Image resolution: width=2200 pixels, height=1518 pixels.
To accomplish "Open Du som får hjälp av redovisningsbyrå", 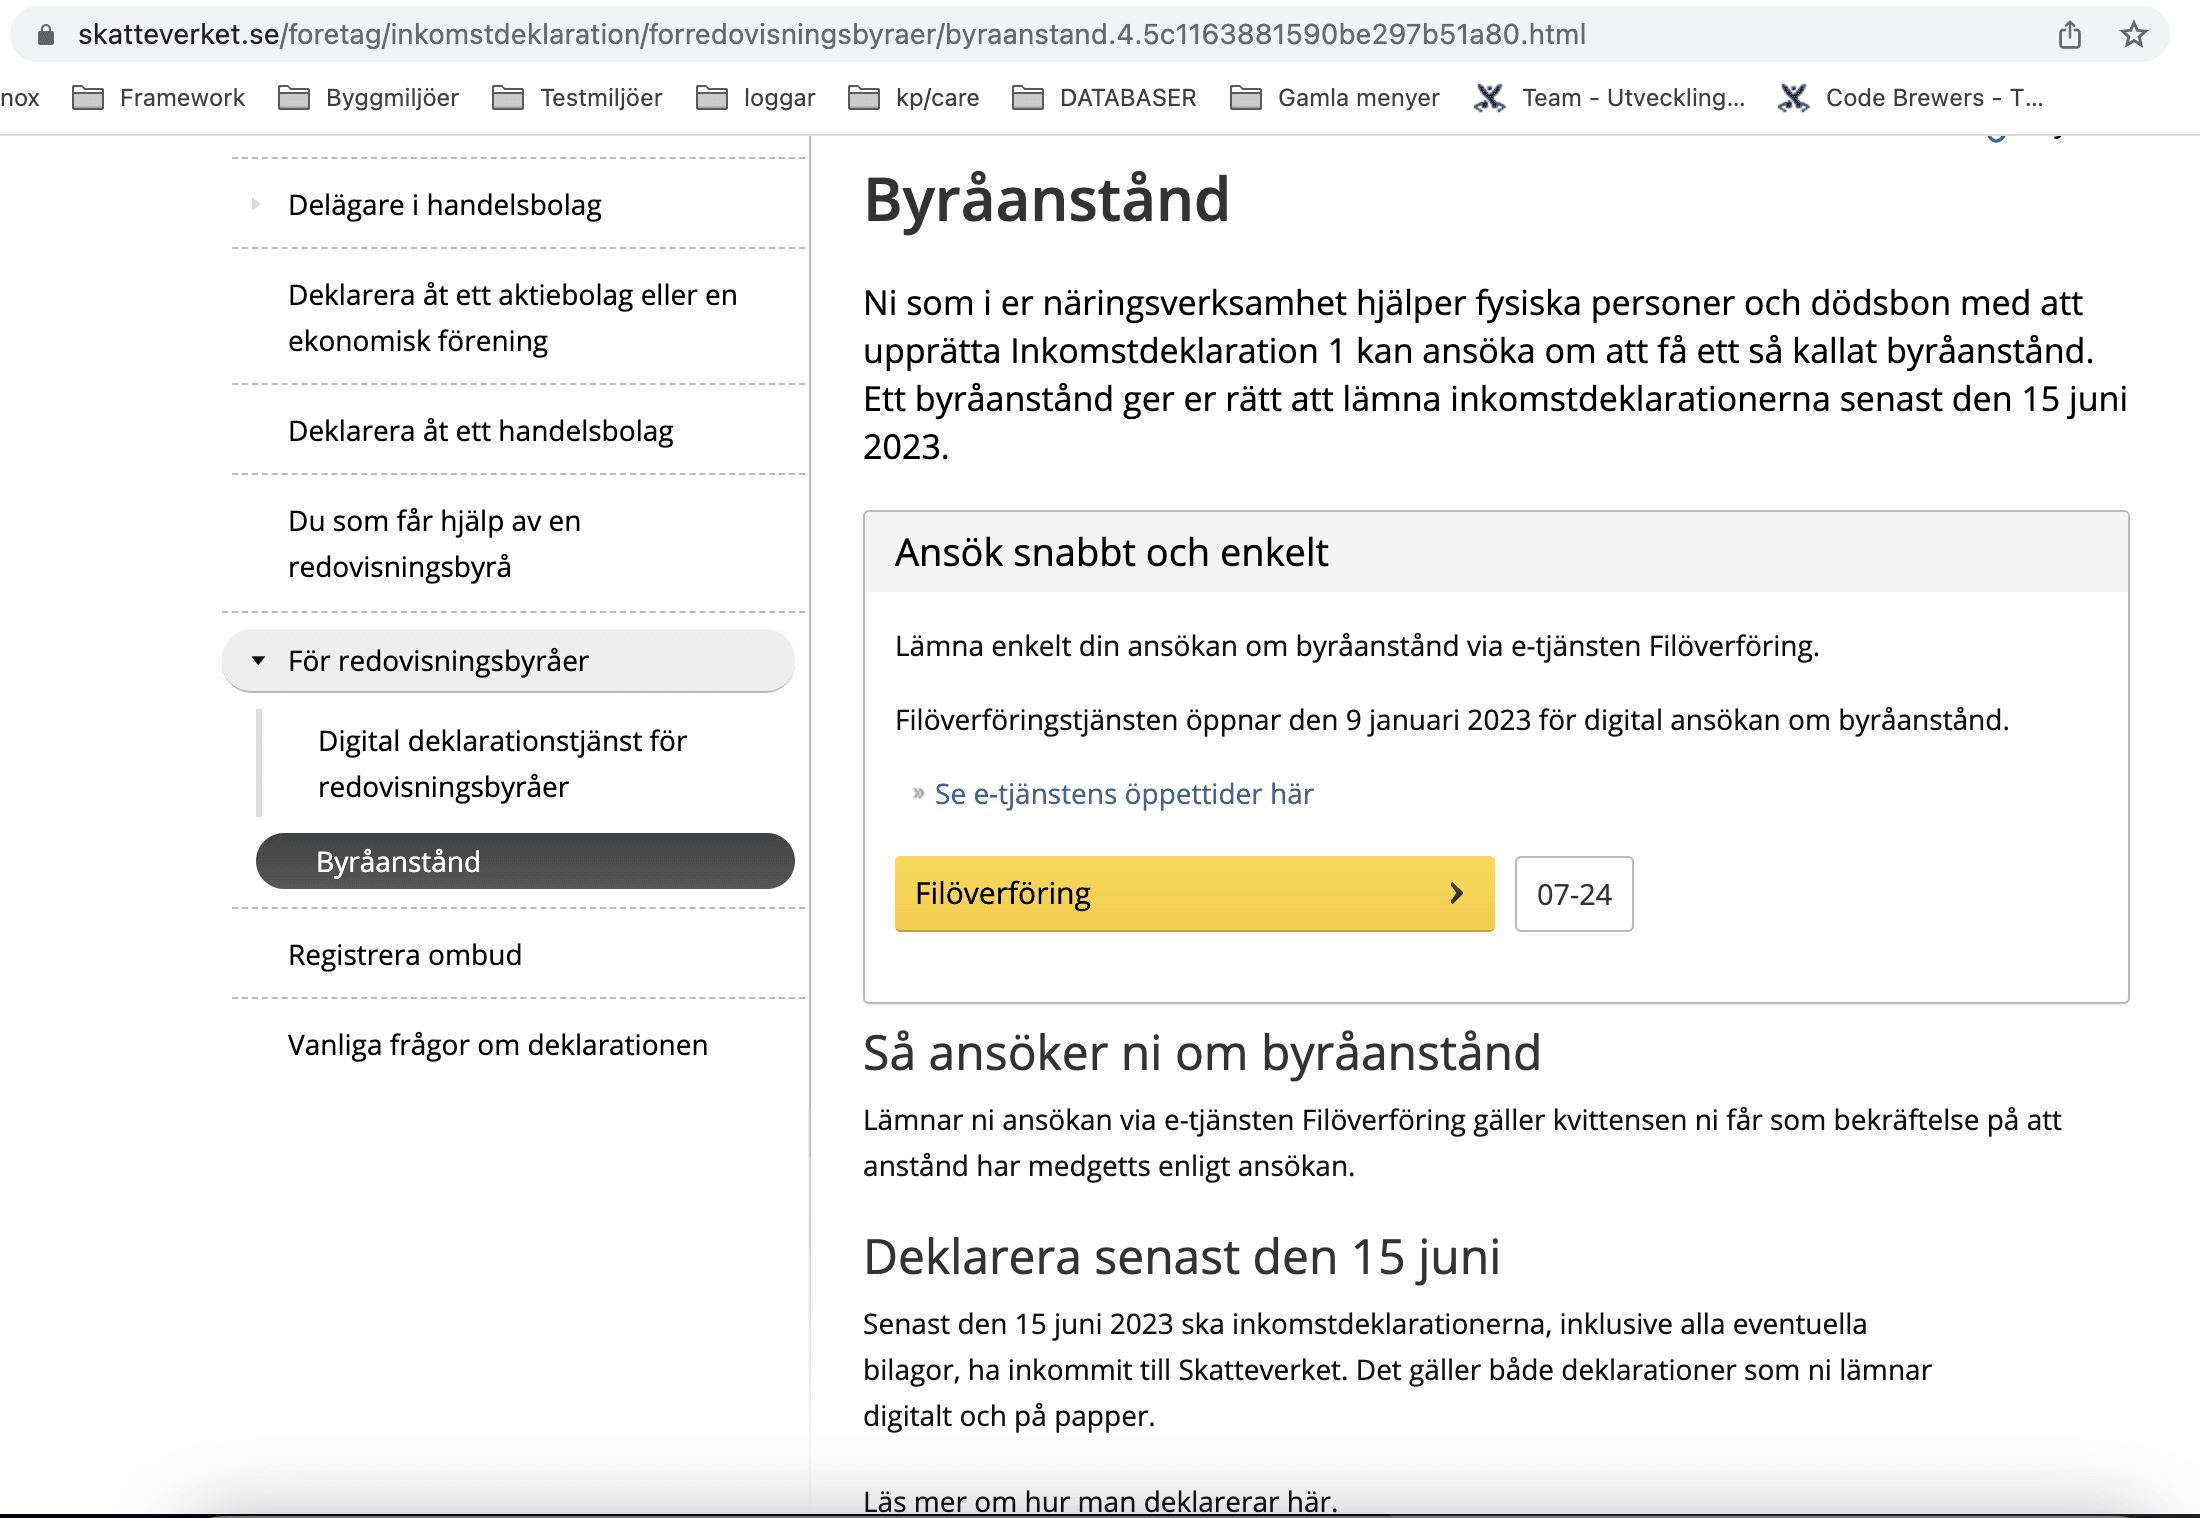I will point(434,544).
